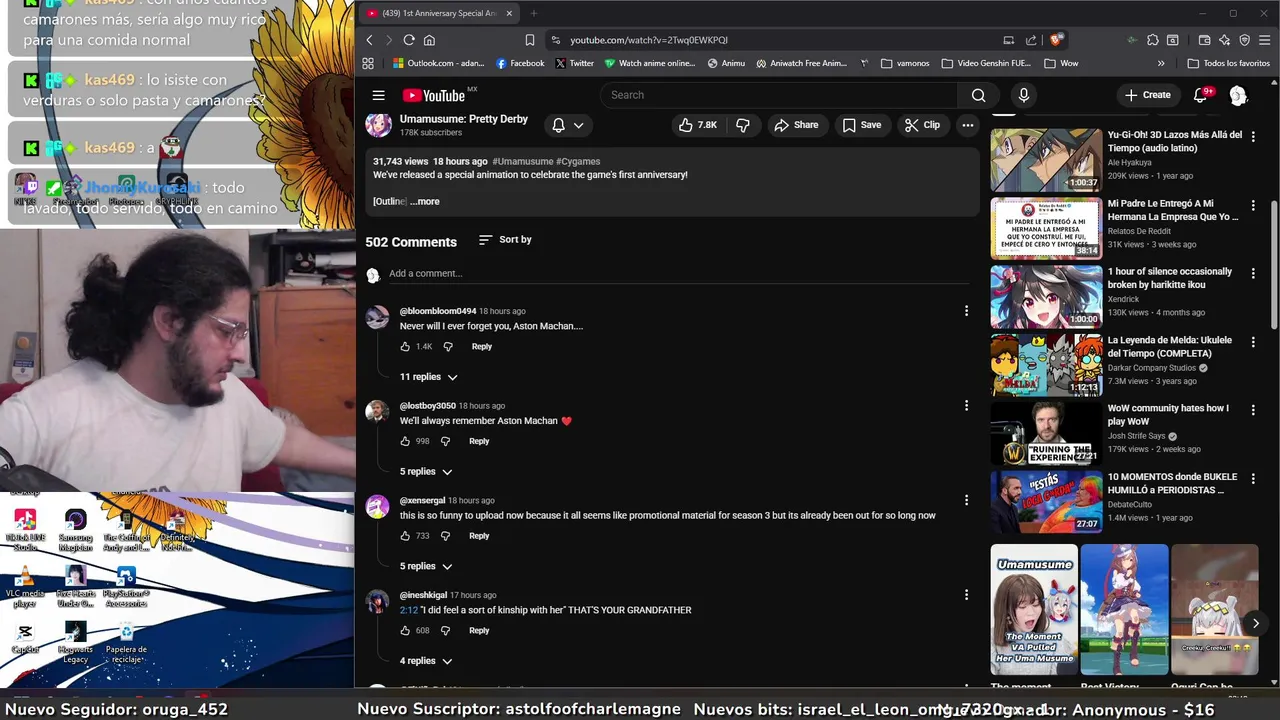Expand 5 replies under xensergal
Screen dimensions: 1280x720
coord(426,566)
